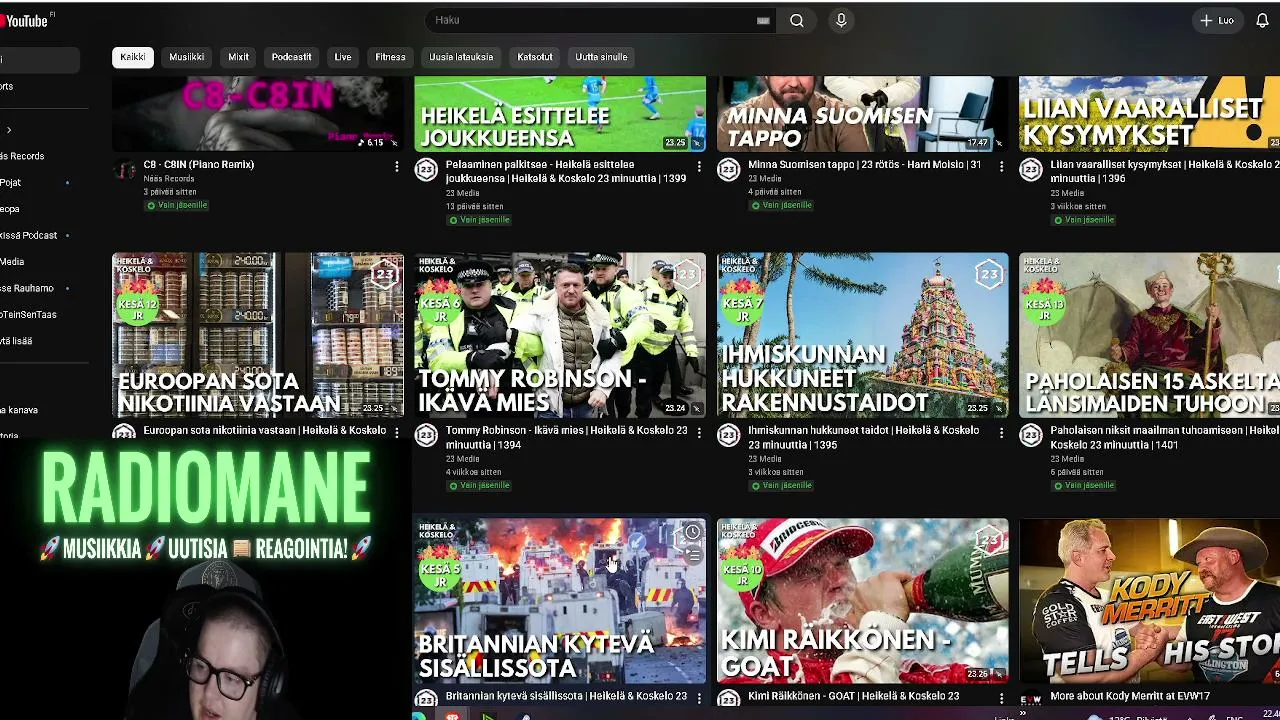
Task: Select the Uusia latauksia filter chip
Action: pyautogui.click(x=461, y=57)
